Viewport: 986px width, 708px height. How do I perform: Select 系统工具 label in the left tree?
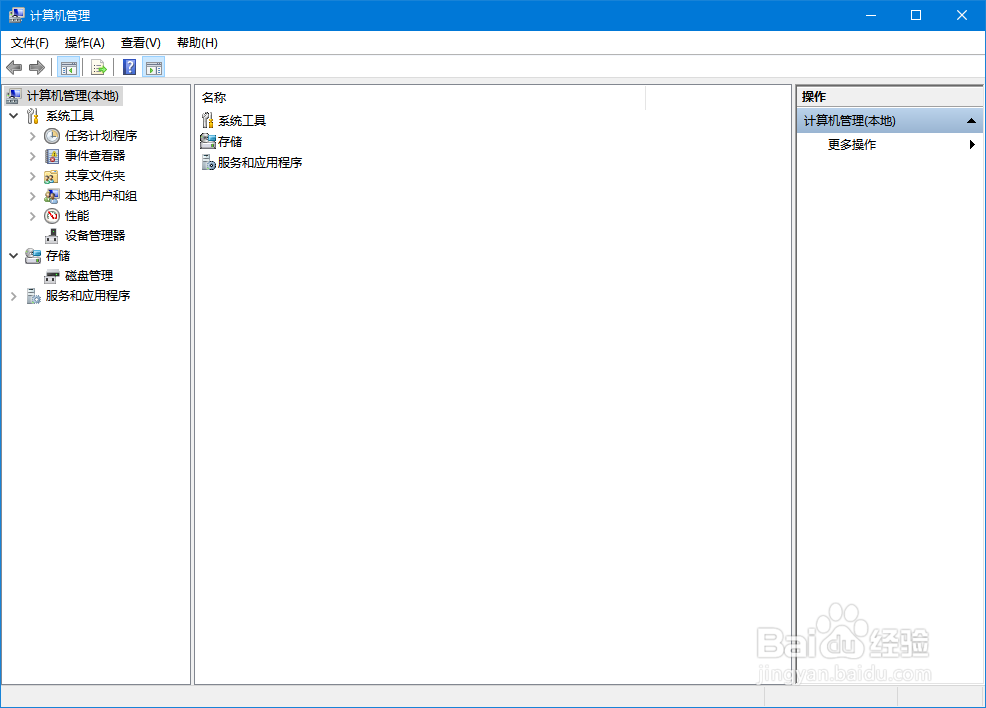pos(70,116)
